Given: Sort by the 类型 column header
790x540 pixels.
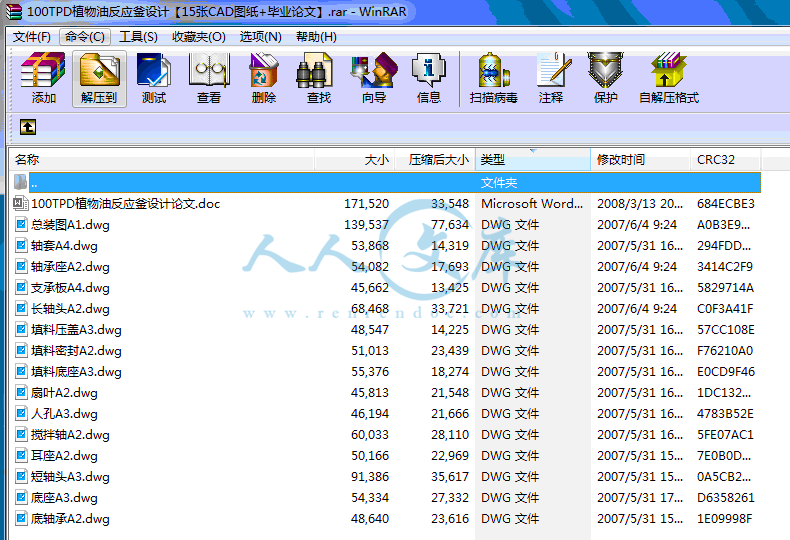Looking at the screenshot, I should (x=533, y=160).
